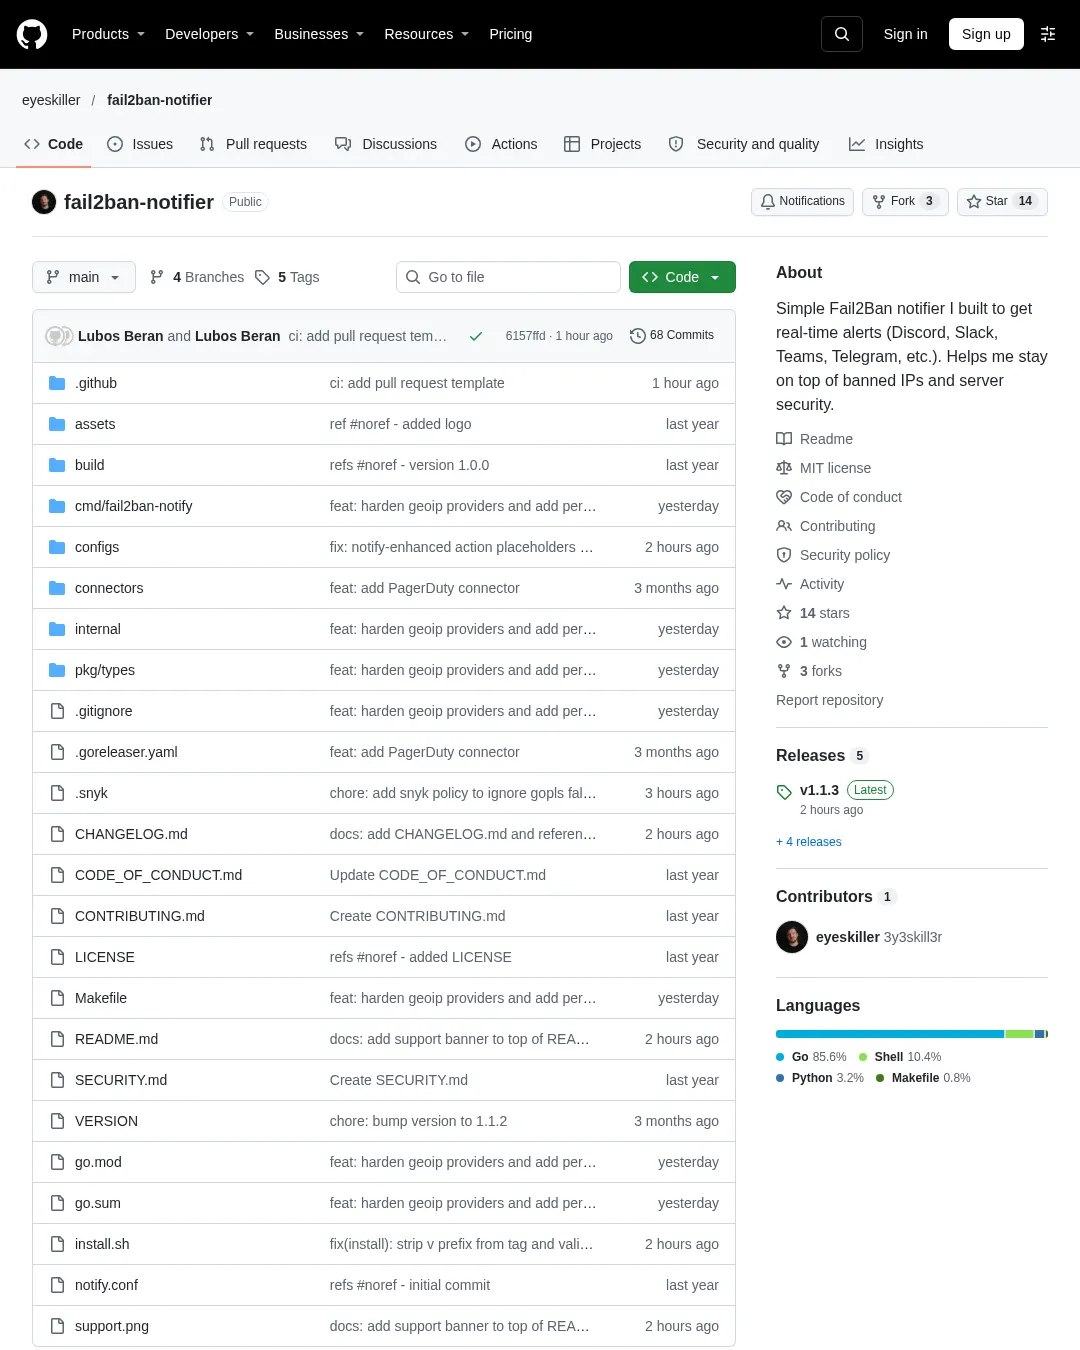Screen dimensions: 1080x1350
Task: Click the Report repository link
Action: [x=830, y=700]
